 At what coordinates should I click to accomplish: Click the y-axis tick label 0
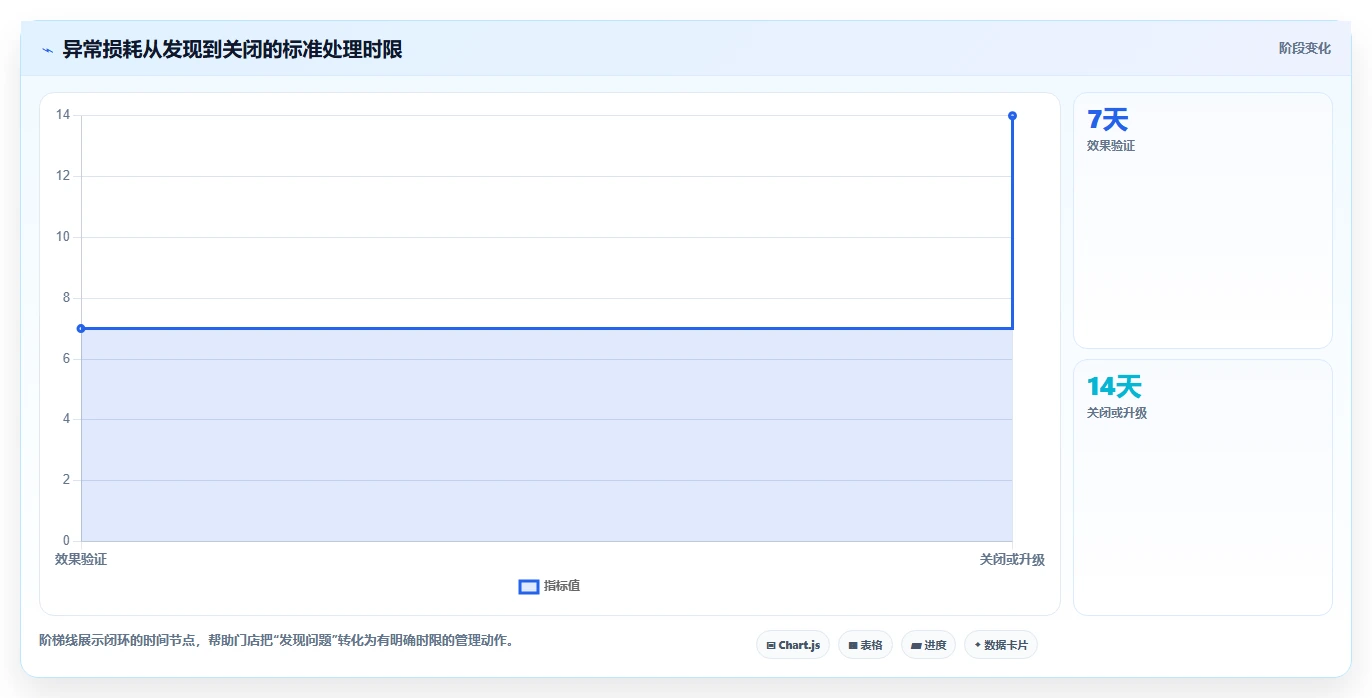66,541
